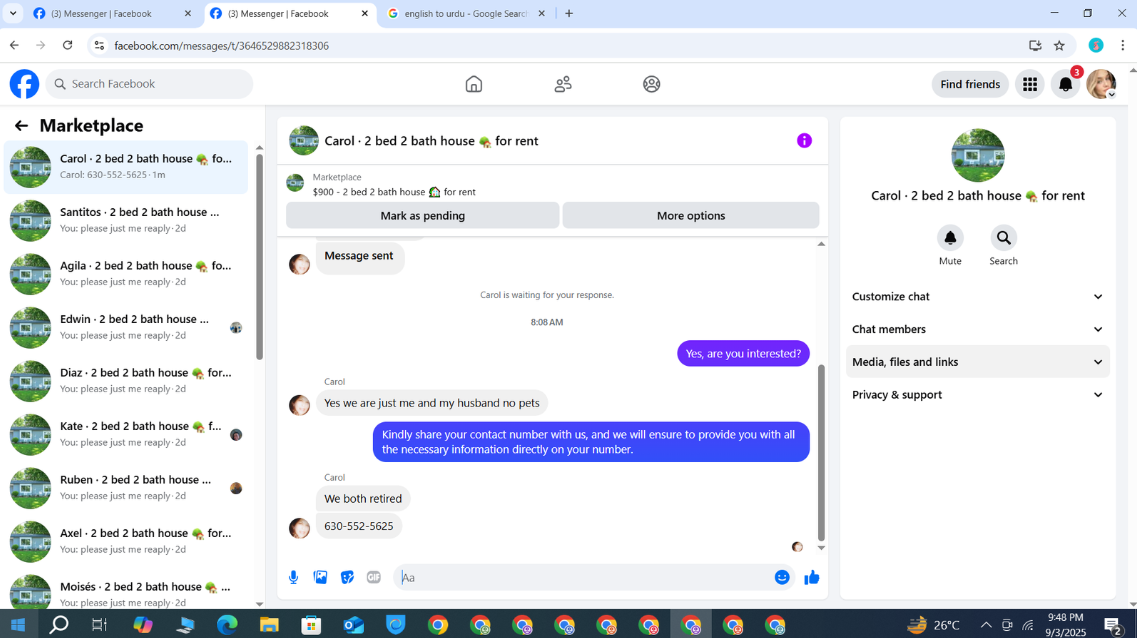1137x638 pixels.
Task: Choose a sticker icon
Action: coord(347,577)
